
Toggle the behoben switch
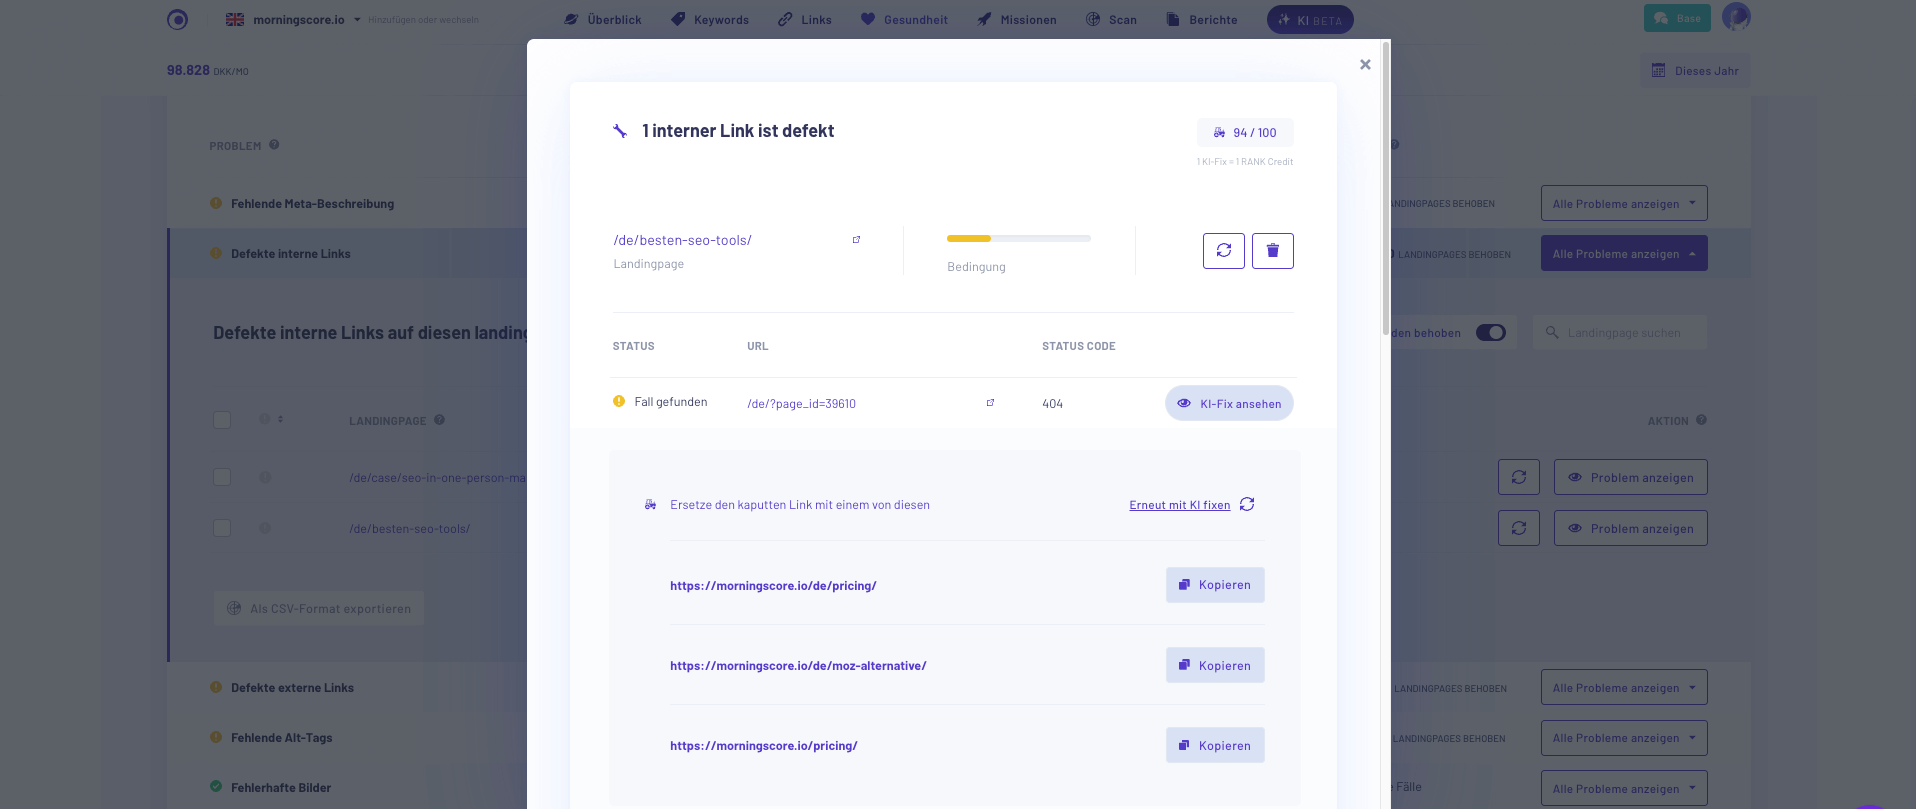[1490, 333]
